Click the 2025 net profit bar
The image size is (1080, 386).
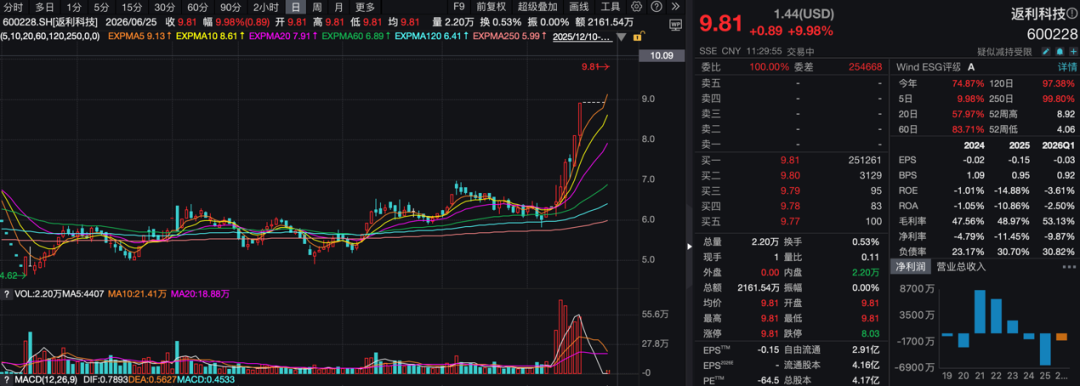pos(1046,349)
